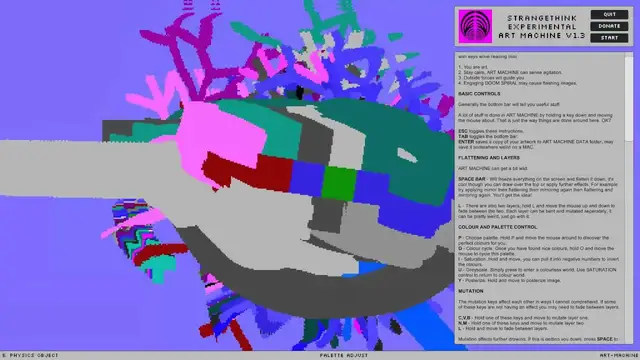Click the 'BASIC CONTROLS' heading
The image size is (640, 360).
point(479,94)
